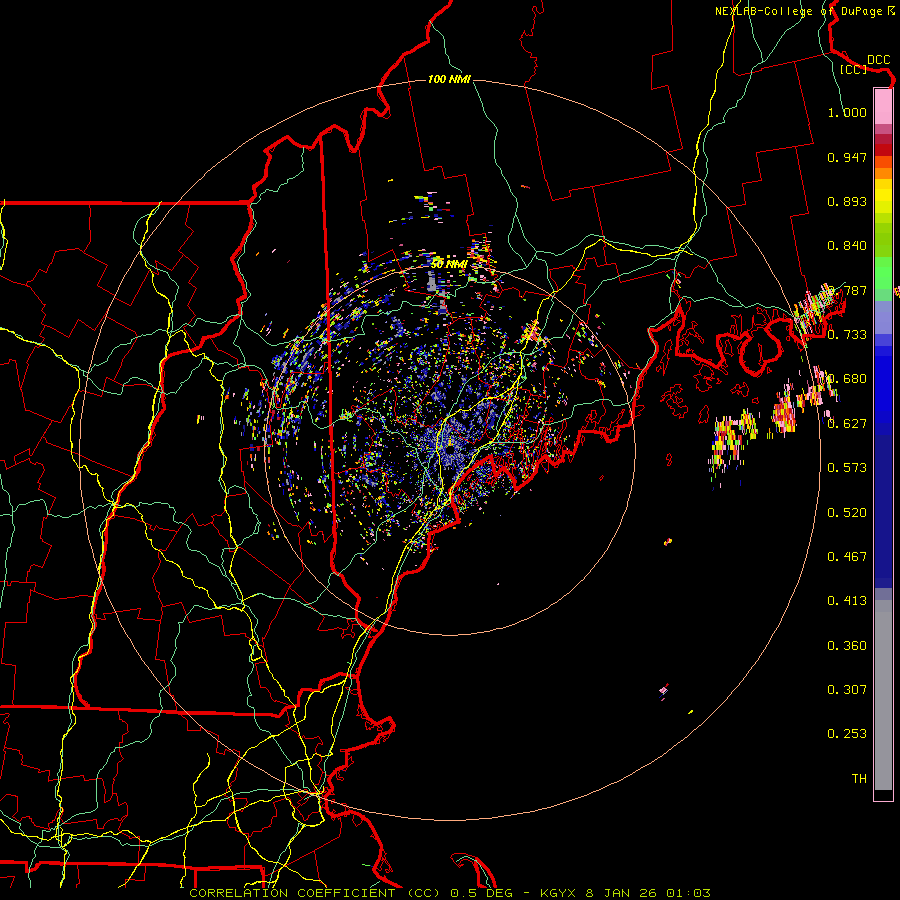Click the DCC legend title
Image resolution: width=900 pixels, height=900 pixels.
point(878,60)
